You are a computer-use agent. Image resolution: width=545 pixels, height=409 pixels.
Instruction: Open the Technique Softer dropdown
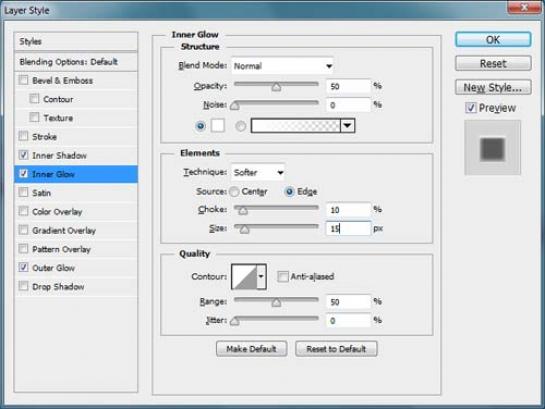click(x=258, y=172)
